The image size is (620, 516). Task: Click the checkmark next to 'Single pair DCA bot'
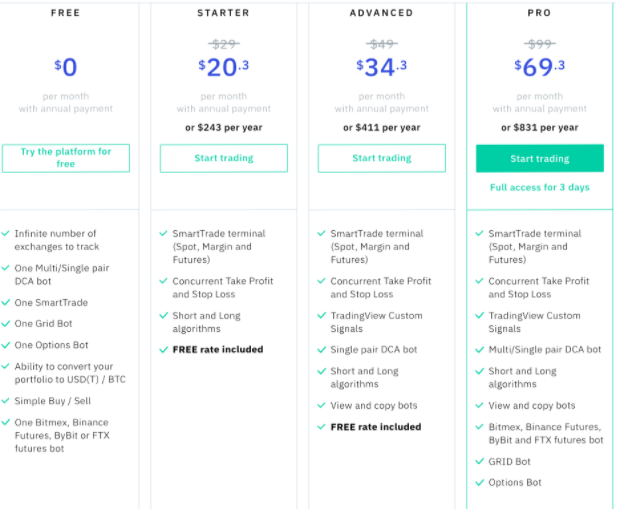click(321, 350)
